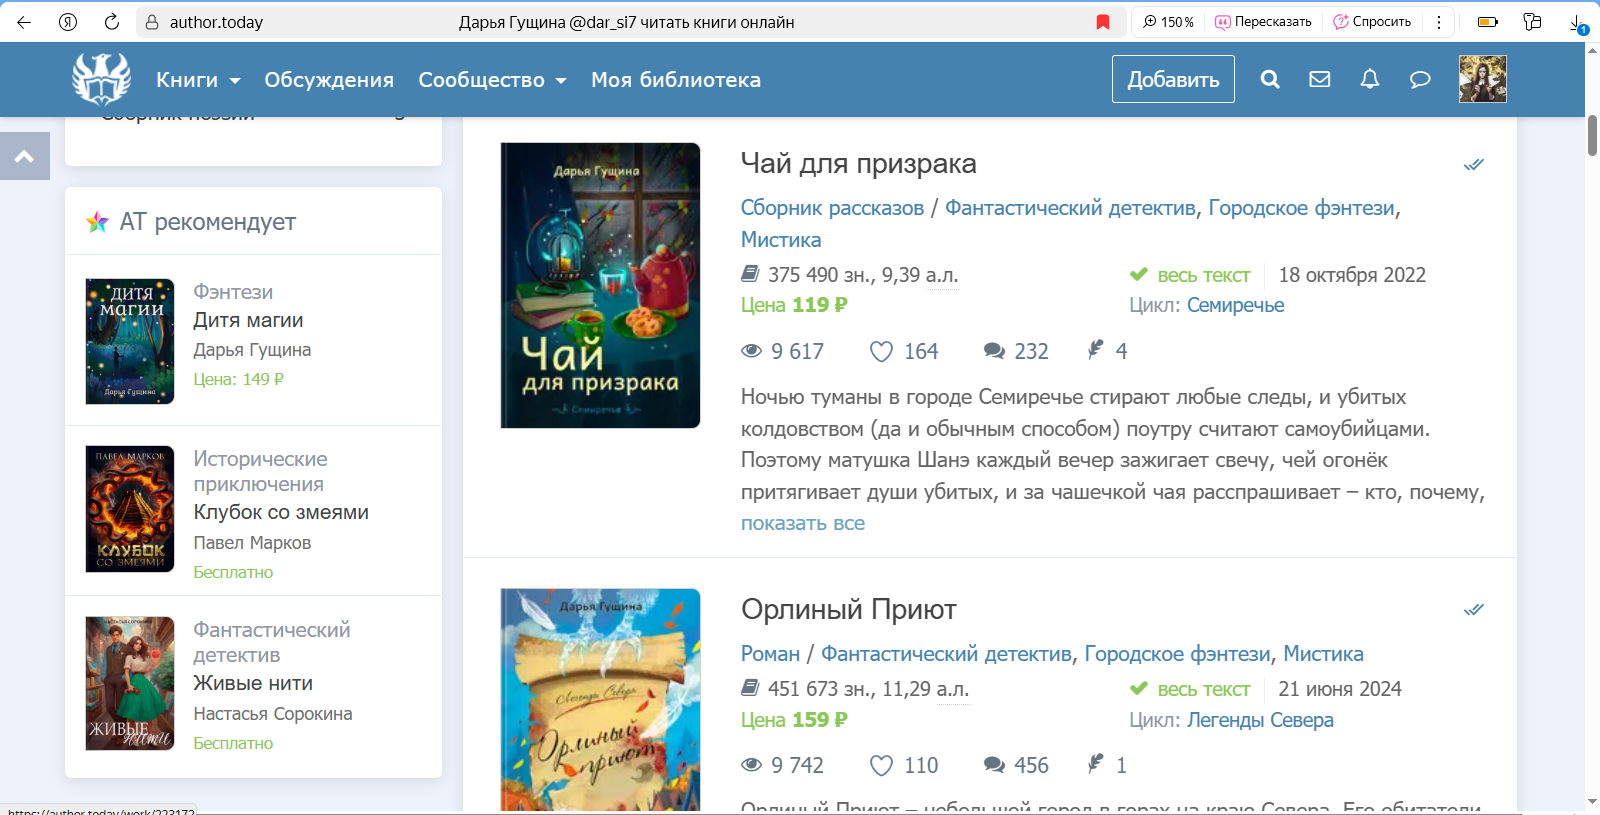Click the library status checkmark for Орлиный Приют

point(1474,609)
